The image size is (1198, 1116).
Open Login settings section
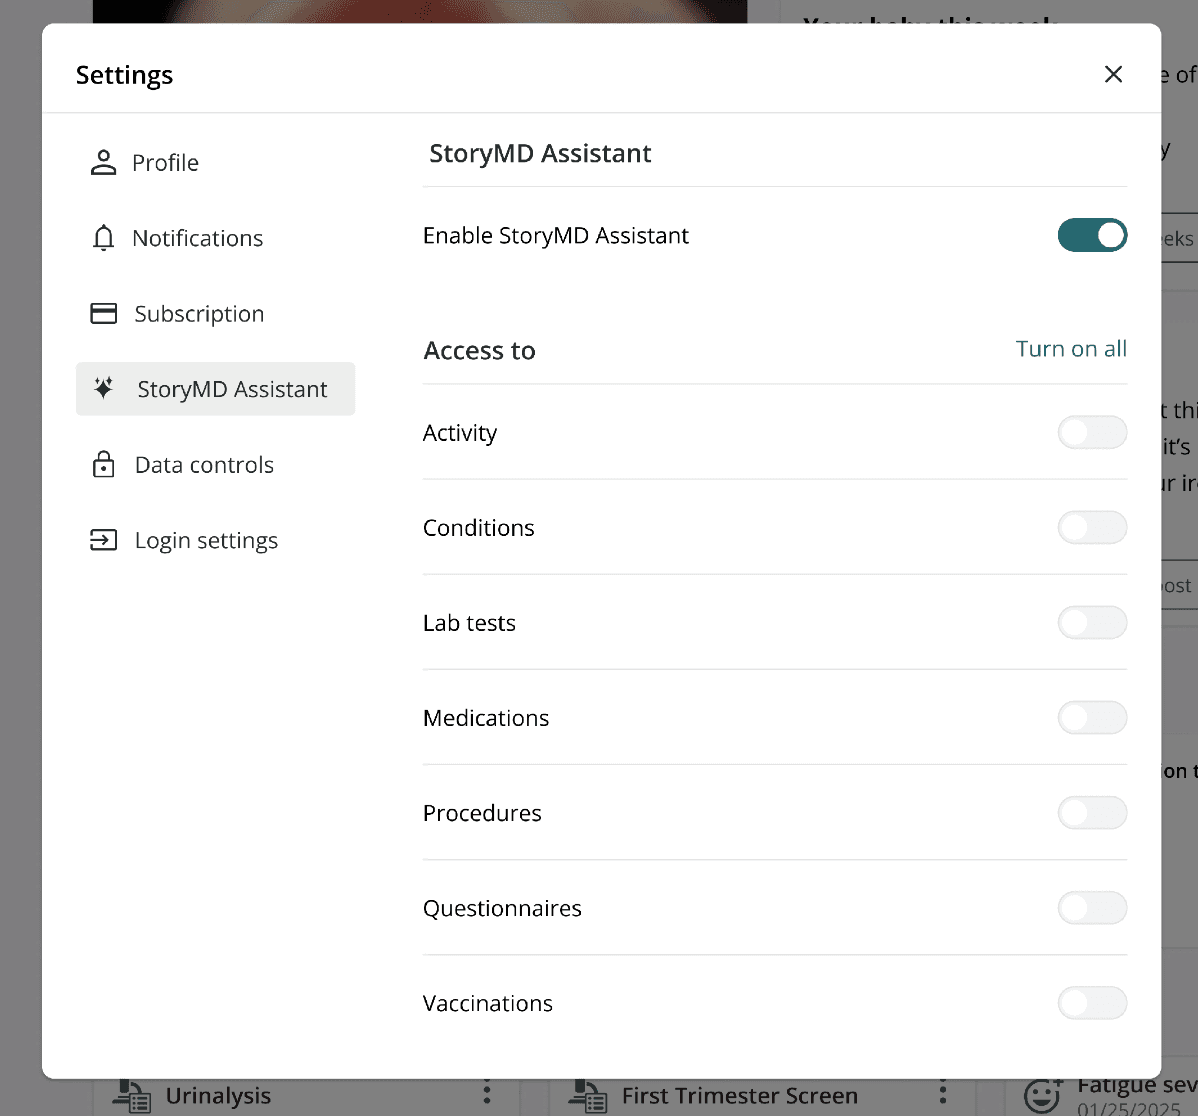pos(215,540)
